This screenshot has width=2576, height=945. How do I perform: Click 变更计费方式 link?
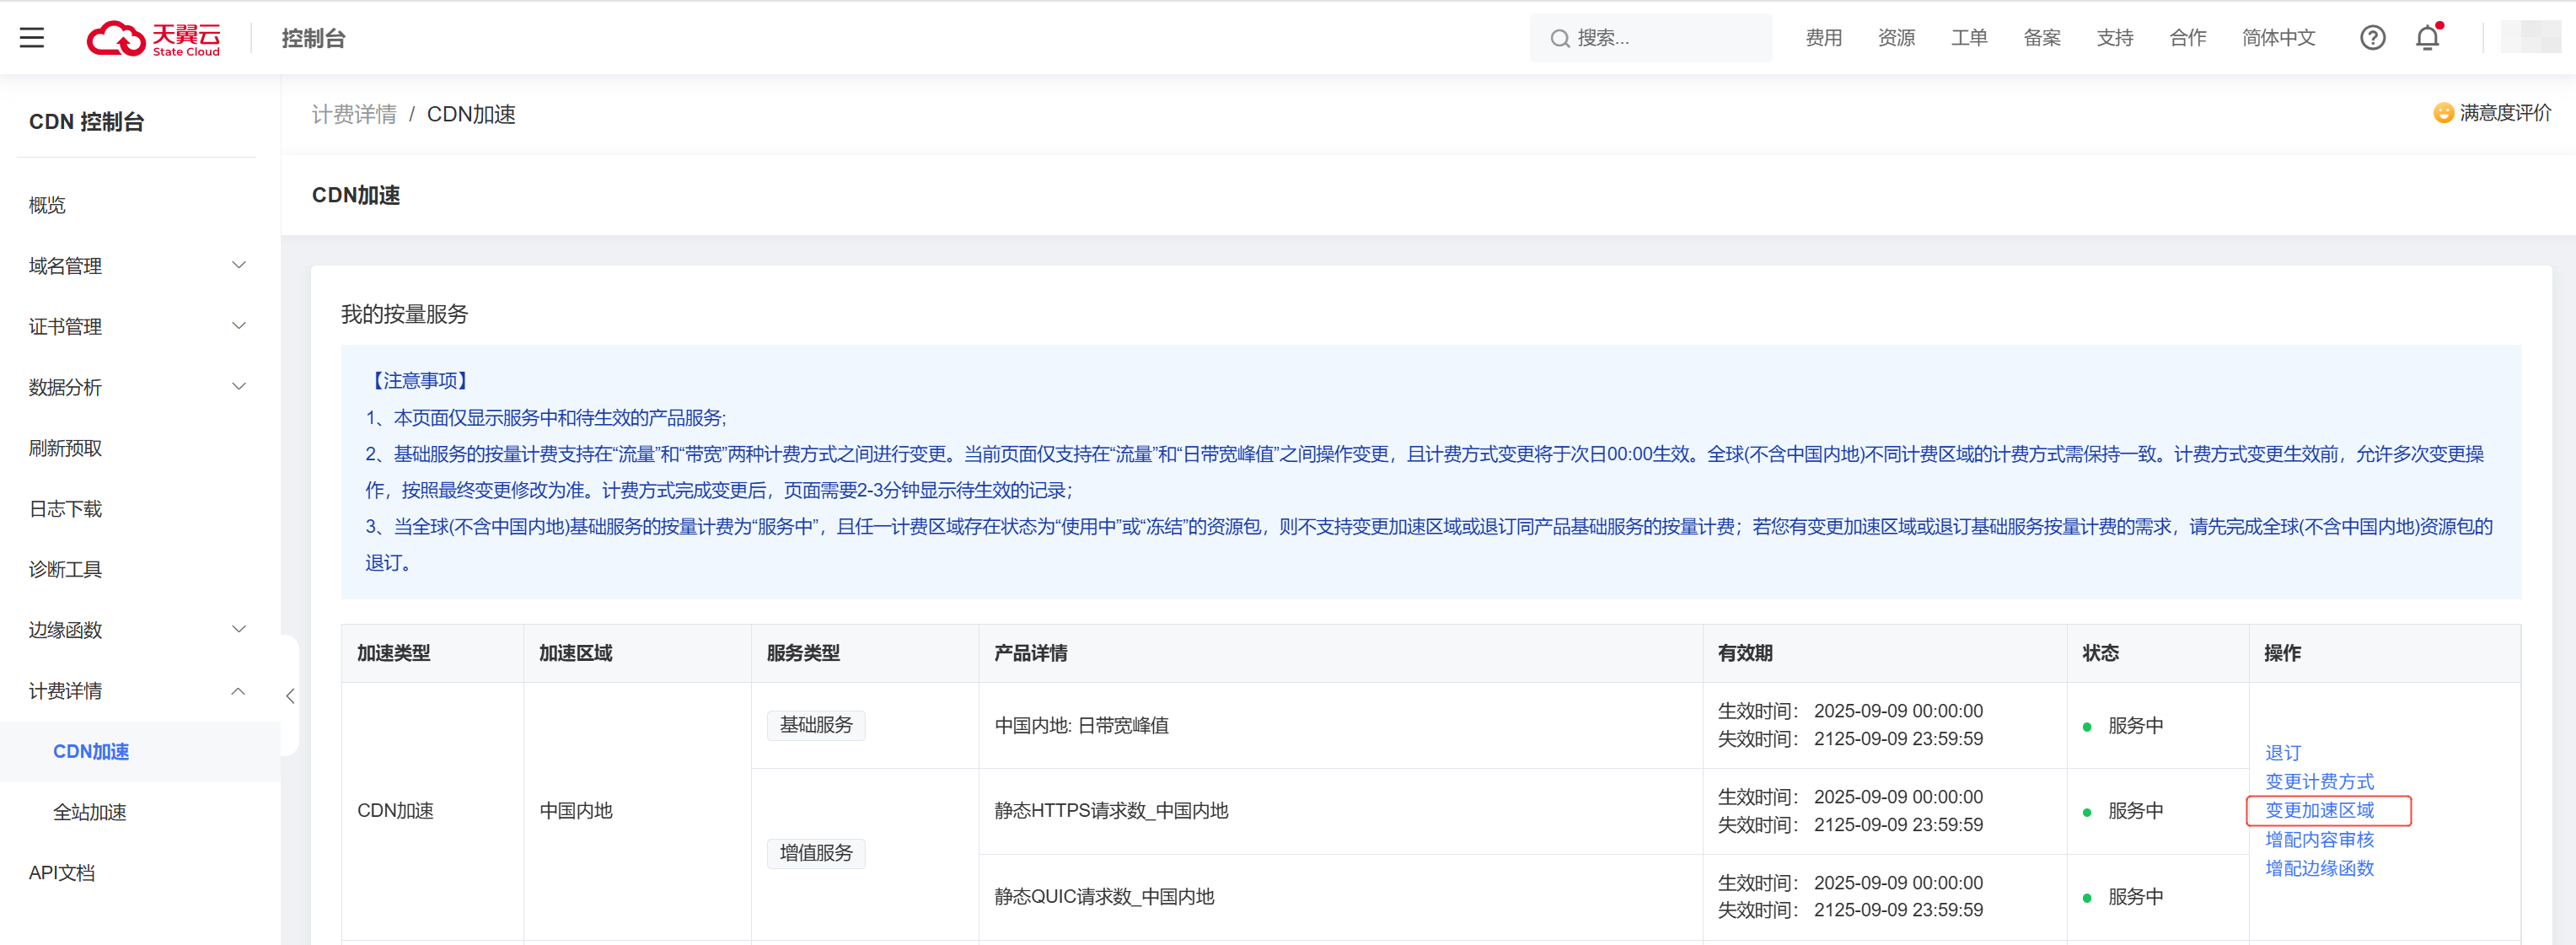[2319, 782]
